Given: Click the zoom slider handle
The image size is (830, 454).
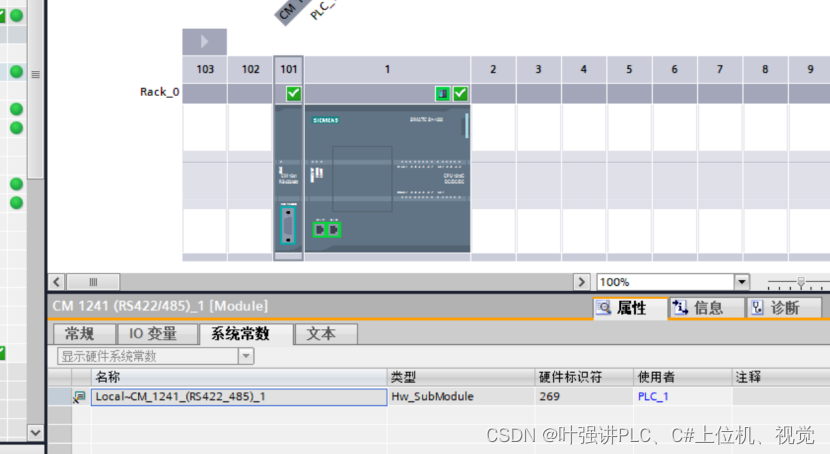Looking at the screenshot, I should 801,282.
